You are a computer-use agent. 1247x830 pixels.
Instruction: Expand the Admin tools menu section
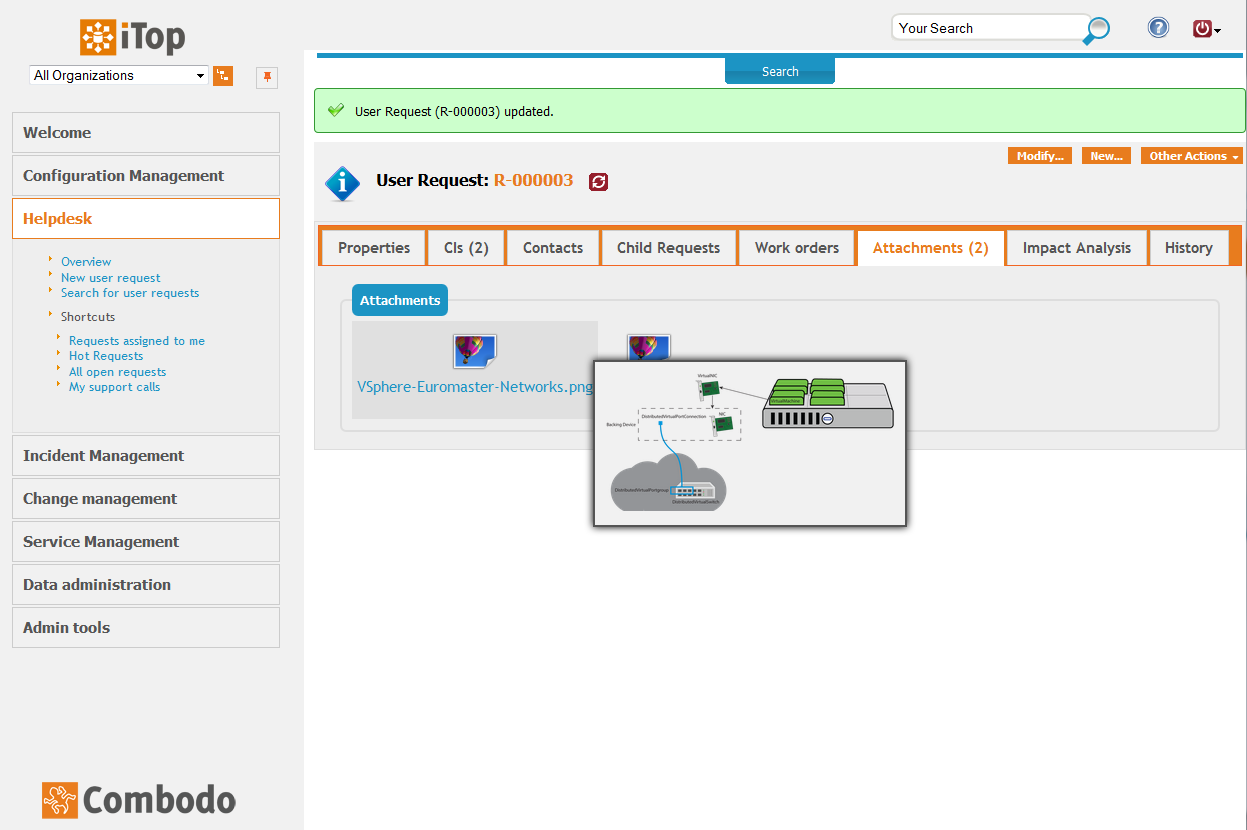coord(146,628)
